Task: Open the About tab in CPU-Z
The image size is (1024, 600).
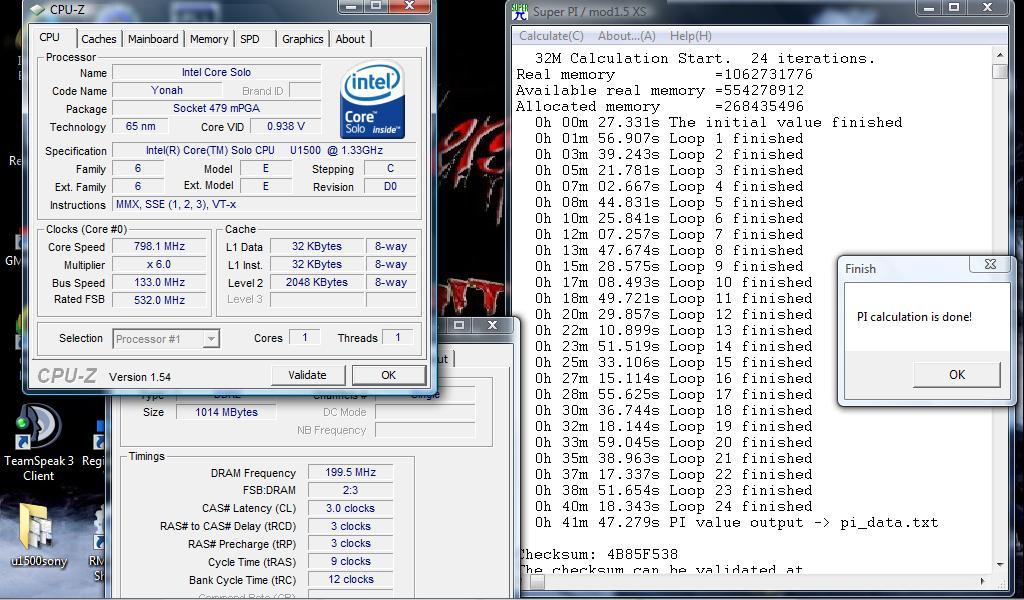Action: click(350, 39)
